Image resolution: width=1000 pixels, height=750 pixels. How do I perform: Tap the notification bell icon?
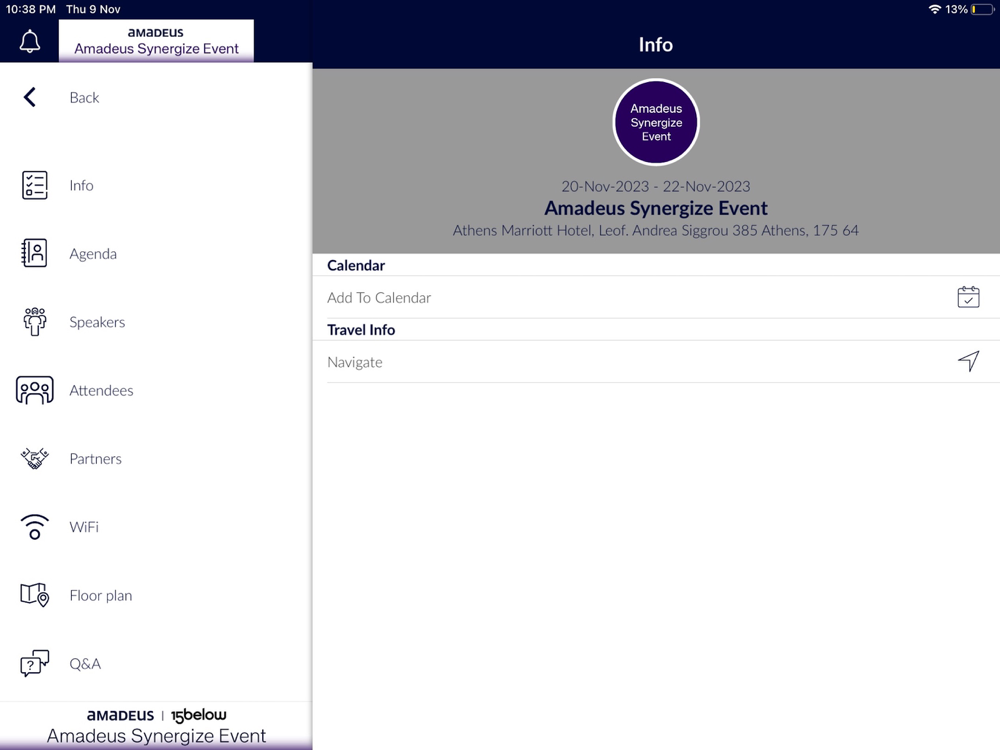tap(29, 41)
